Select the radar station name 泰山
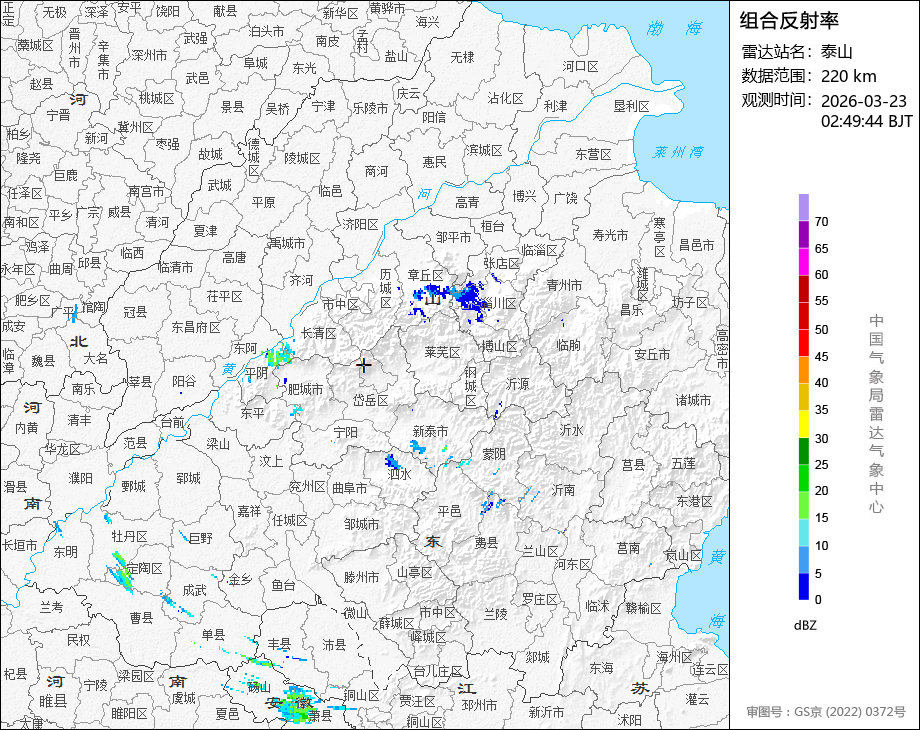This screenshot has width=920, height=730. [x=836, y=52]
